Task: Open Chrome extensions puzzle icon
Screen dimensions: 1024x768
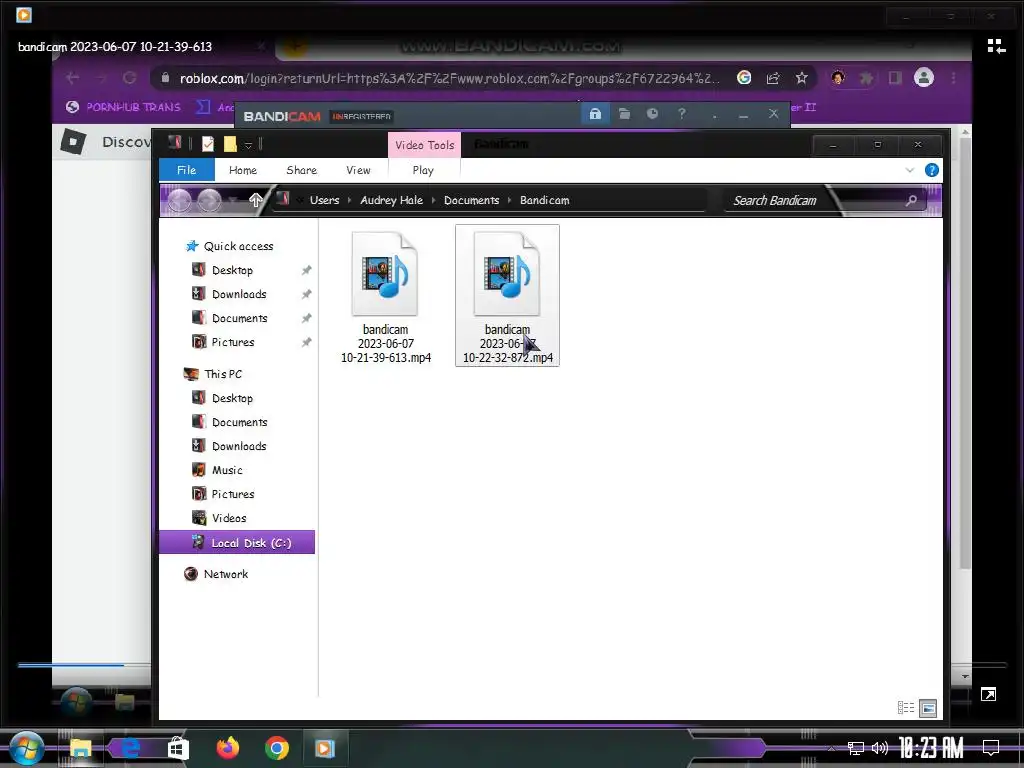Action: click(866, 78)
